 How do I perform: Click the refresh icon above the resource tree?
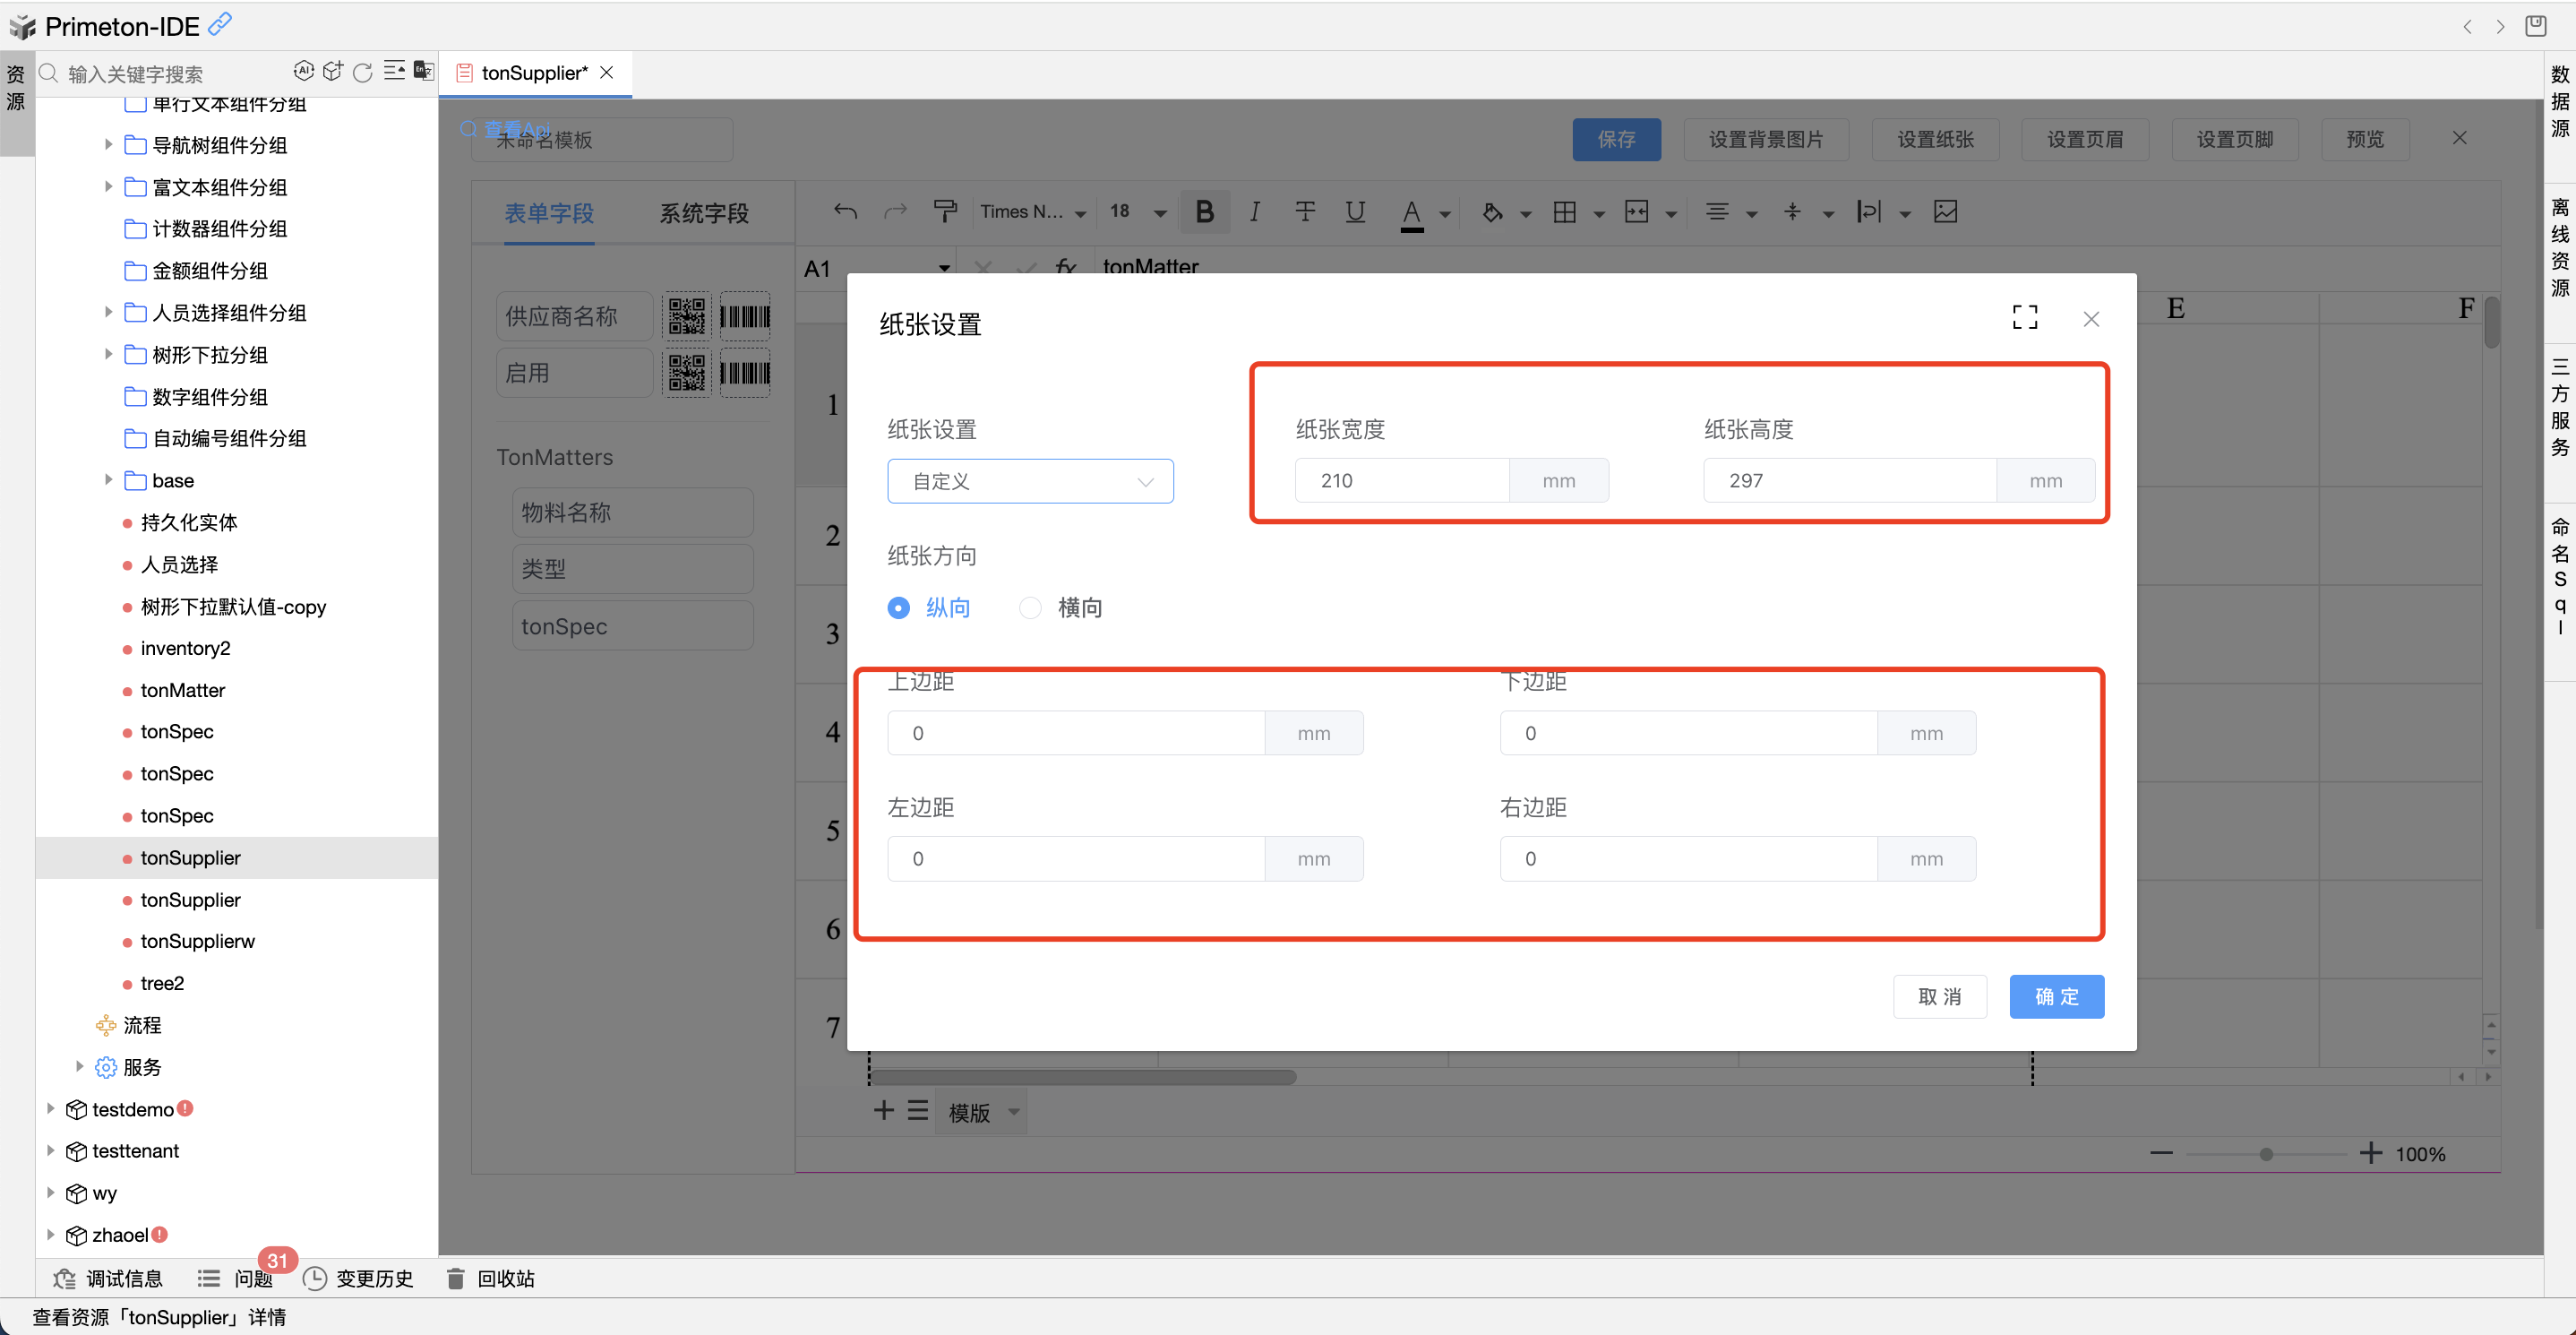click(x=362, y=71)
